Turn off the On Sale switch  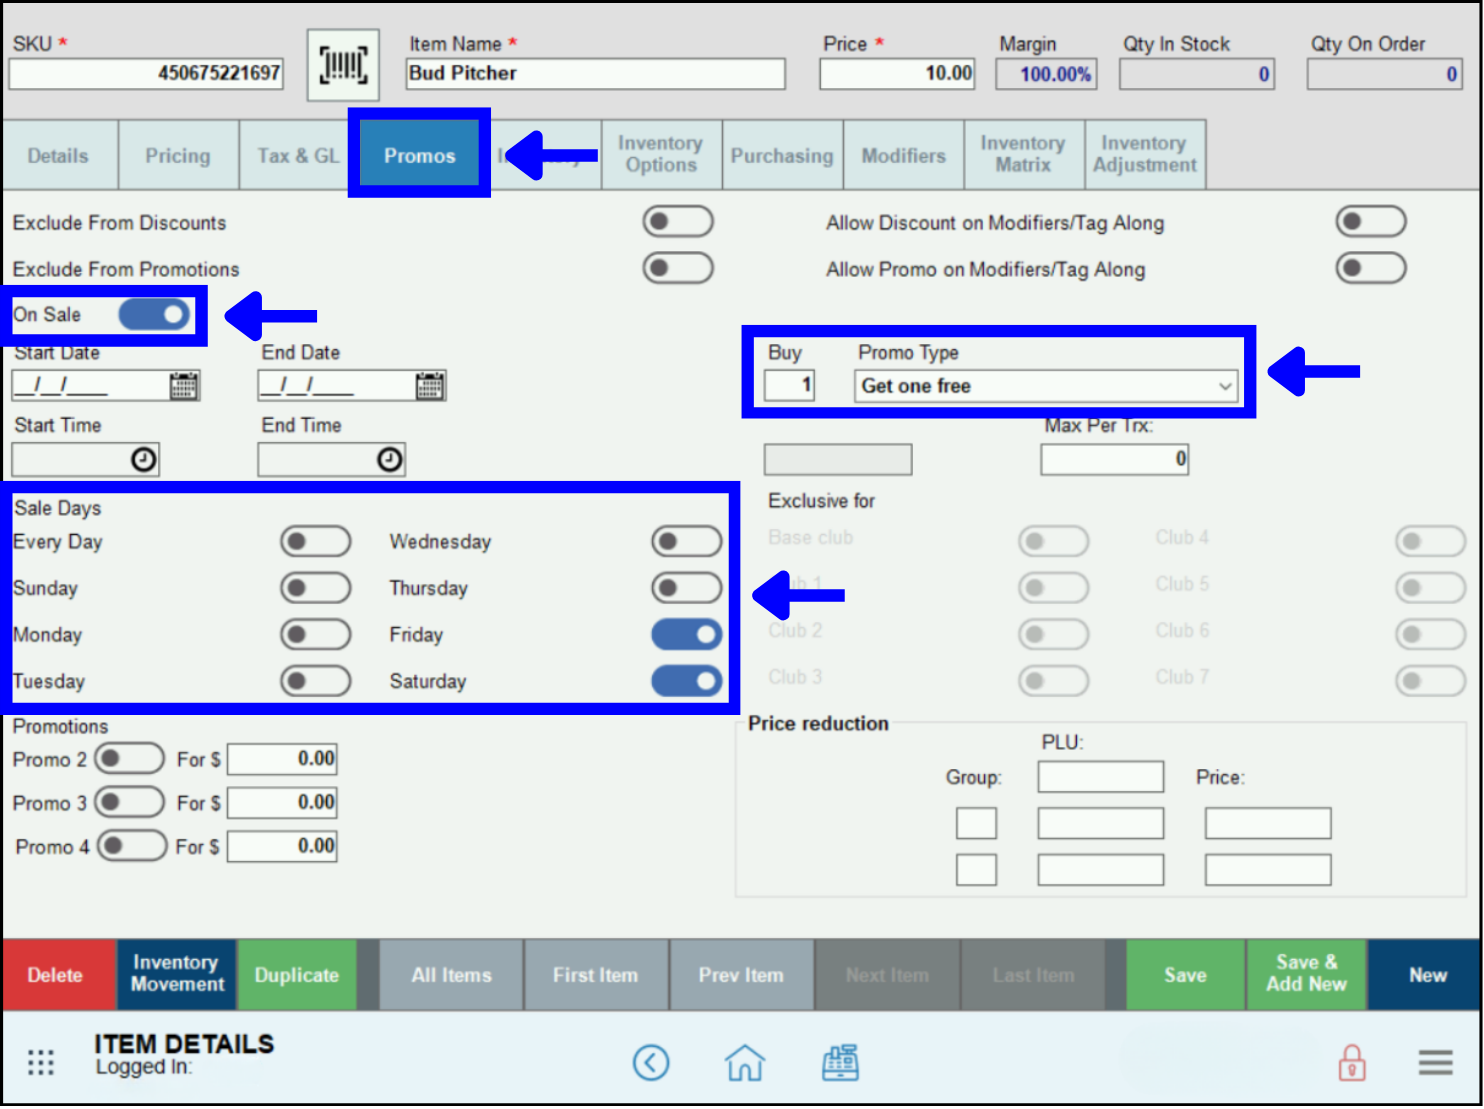click(154, 315)
